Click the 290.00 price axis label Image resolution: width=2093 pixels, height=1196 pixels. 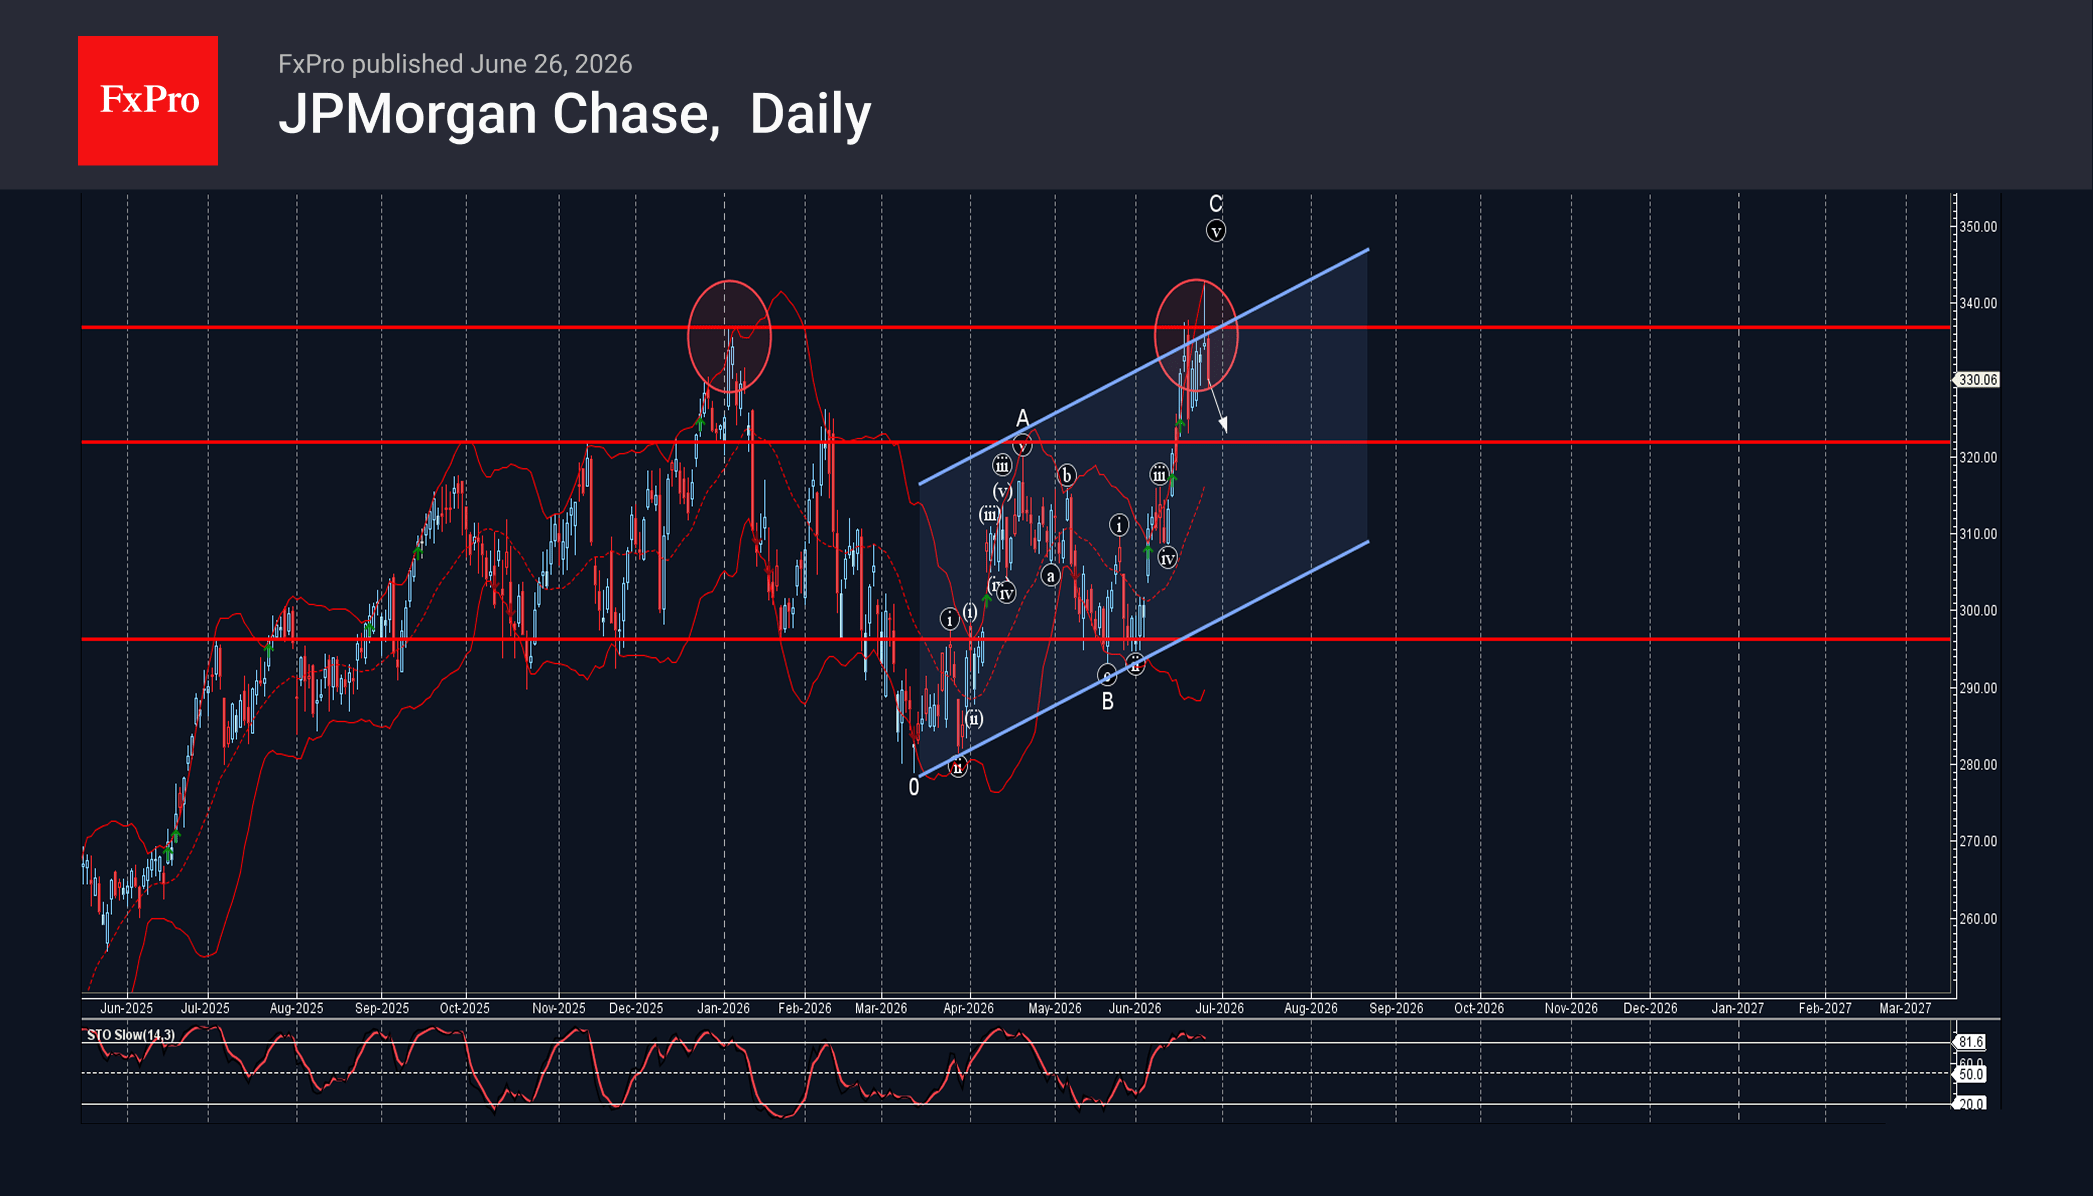pyautogui.click(x=1977, y=688)
